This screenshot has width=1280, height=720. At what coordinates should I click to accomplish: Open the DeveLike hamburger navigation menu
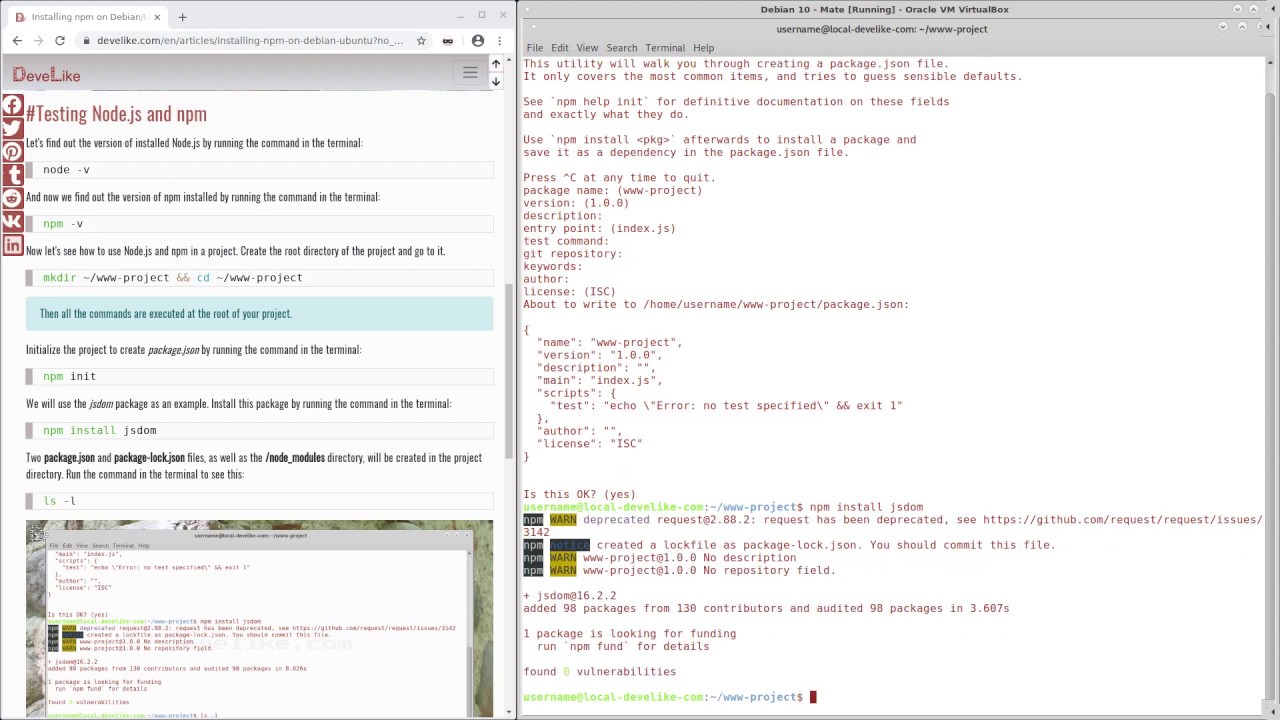(470, 72)
